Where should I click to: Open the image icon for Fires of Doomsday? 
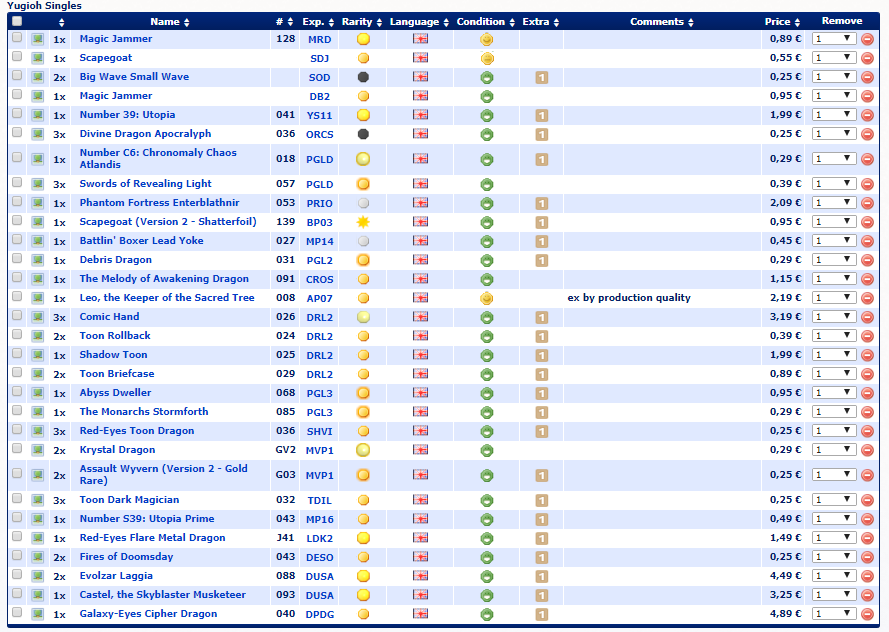pos(37,557)
